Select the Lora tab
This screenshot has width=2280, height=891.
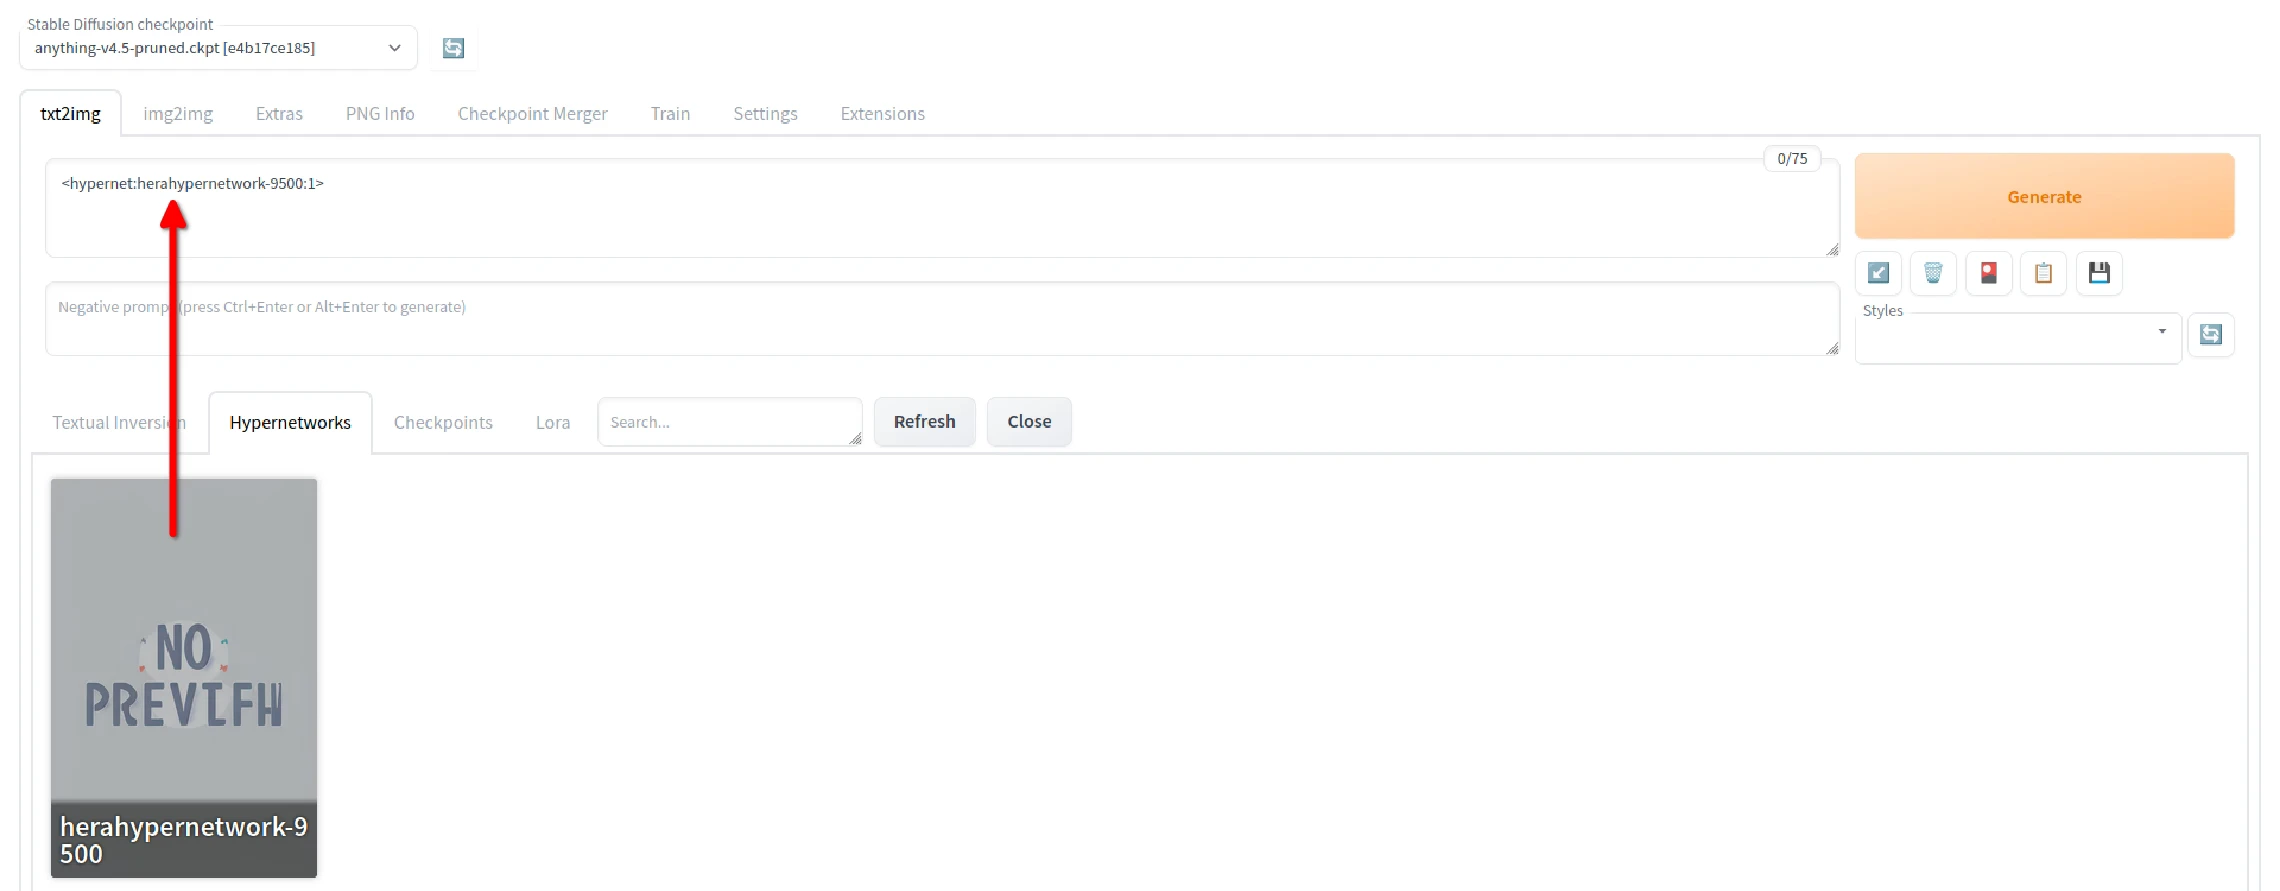[x=552, y=423]
